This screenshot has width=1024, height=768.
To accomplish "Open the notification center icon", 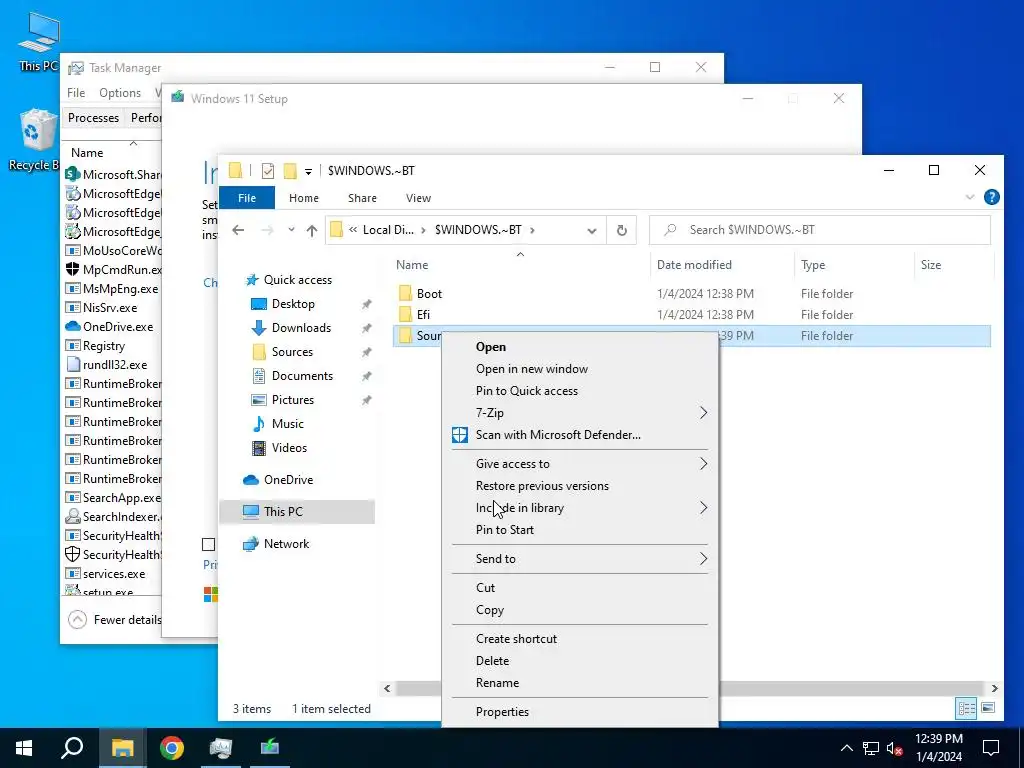I will (x=991, y=748).
